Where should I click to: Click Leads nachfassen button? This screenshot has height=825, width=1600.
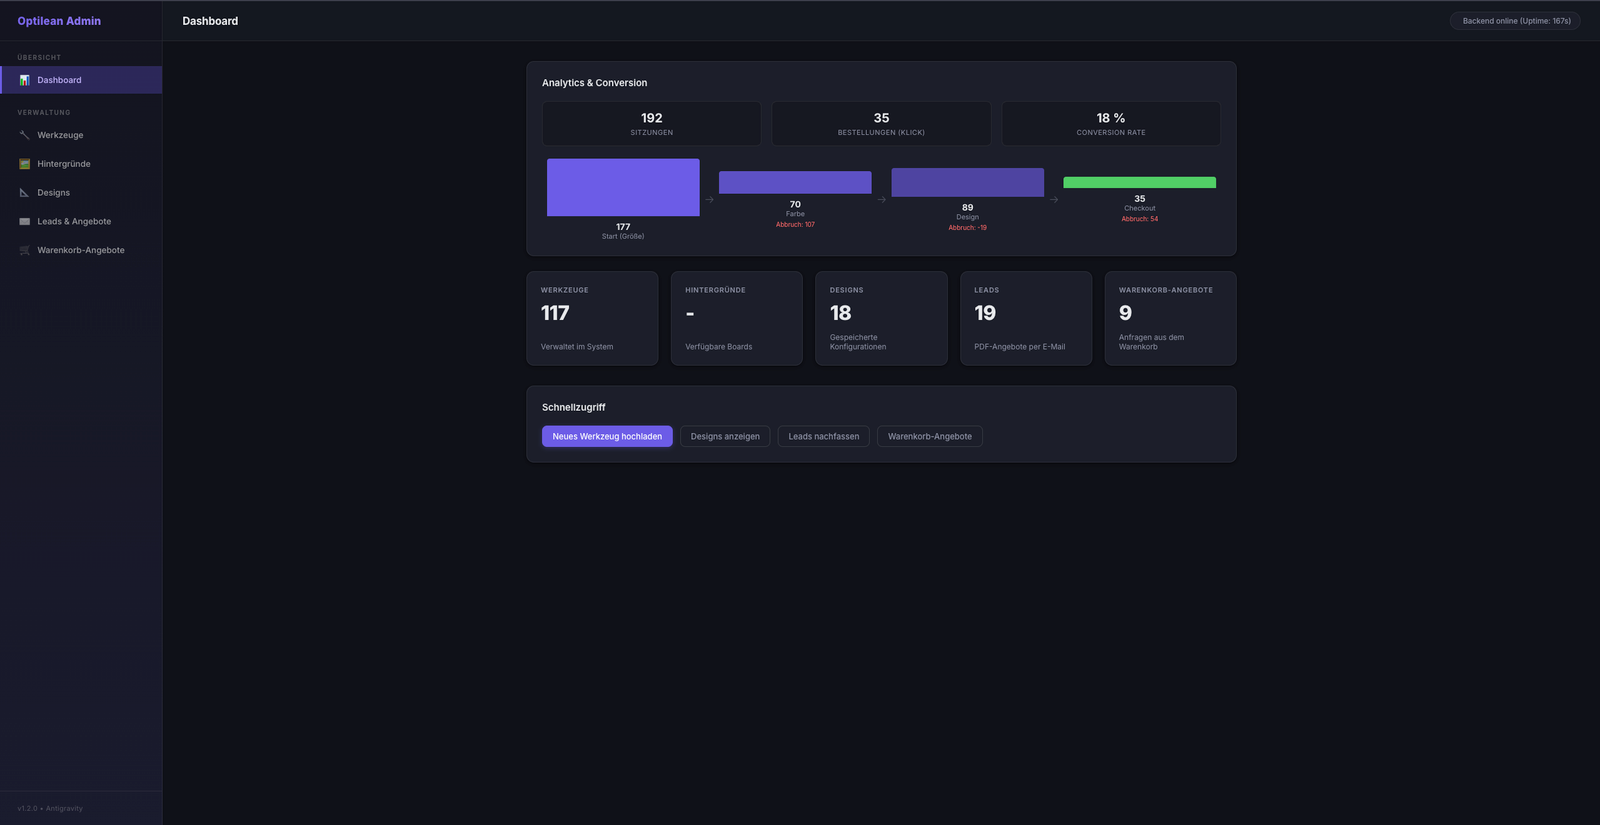(824, 436)
